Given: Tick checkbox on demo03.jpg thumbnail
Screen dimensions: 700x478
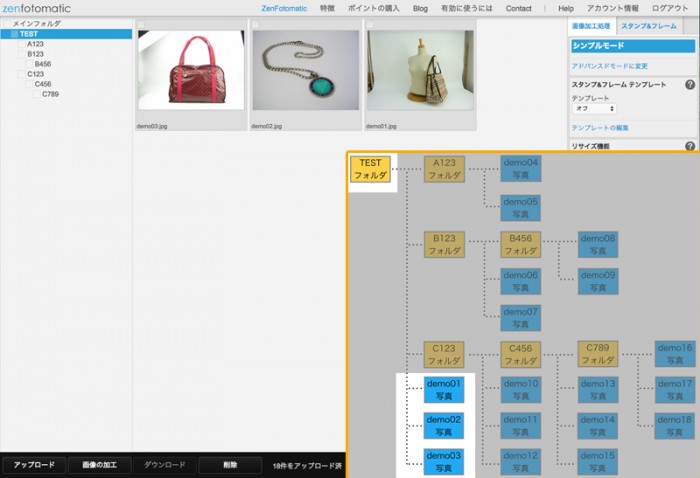Looking at the screenshot, I should click(x=141, y=24).
